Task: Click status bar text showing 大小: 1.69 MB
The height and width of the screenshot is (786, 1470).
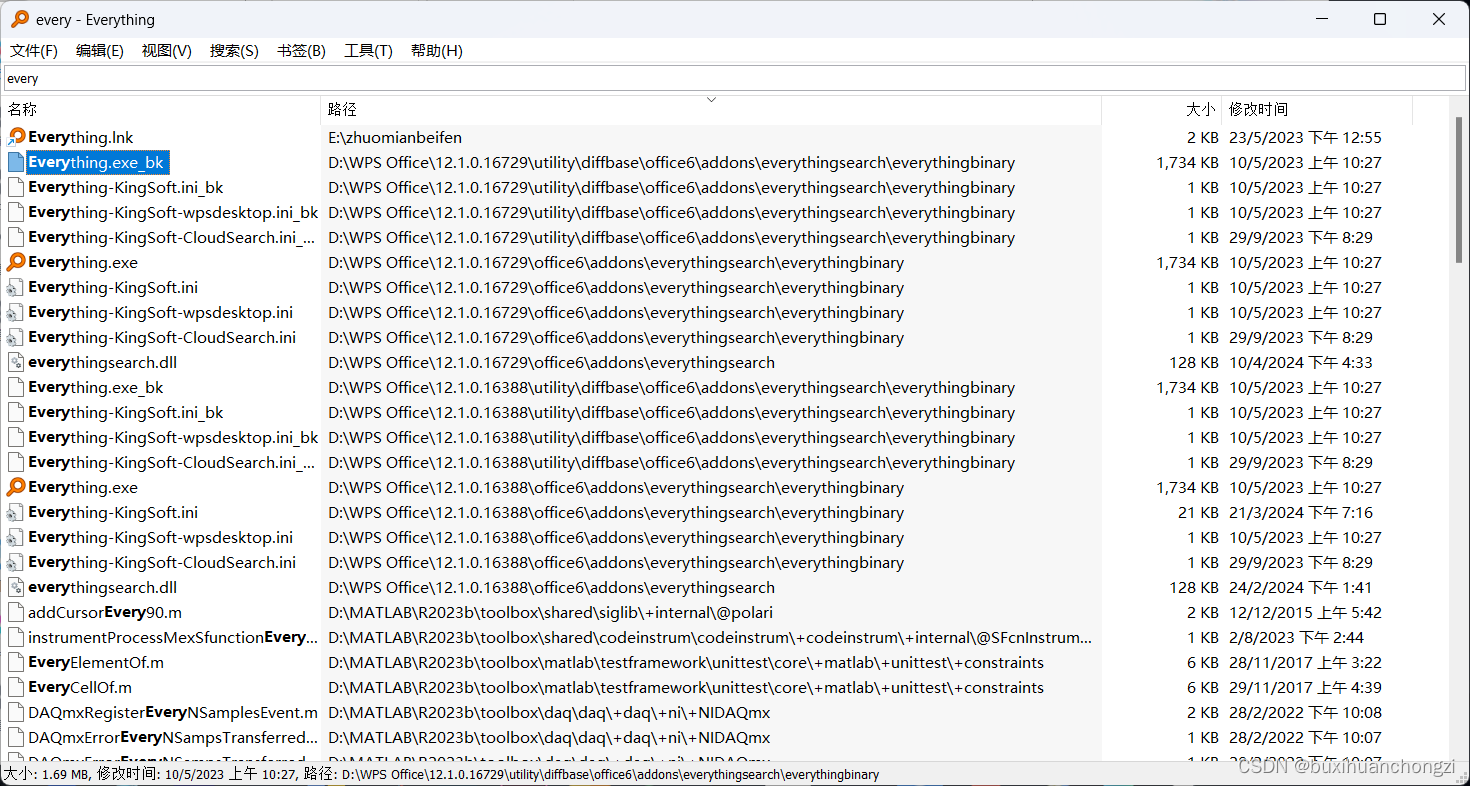Action: (x=47, y=774)
